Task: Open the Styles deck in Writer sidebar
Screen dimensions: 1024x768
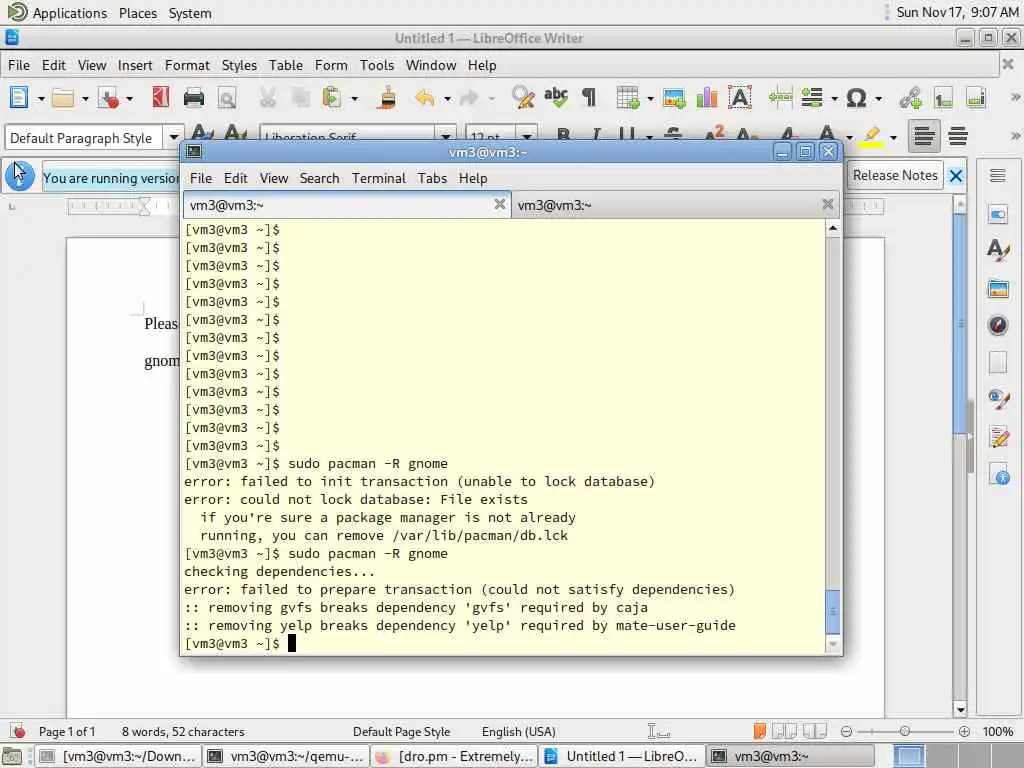Action: click(x=998, y=250)
